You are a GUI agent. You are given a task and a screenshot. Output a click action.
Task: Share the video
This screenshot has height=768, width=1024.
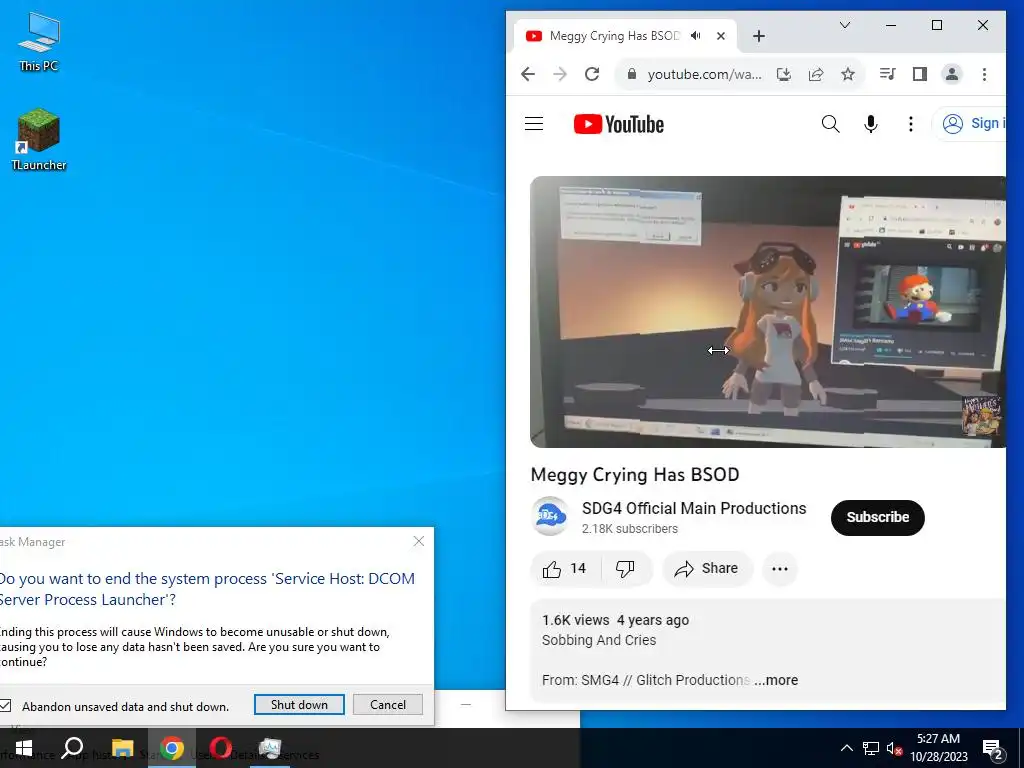tap(707, 569)
